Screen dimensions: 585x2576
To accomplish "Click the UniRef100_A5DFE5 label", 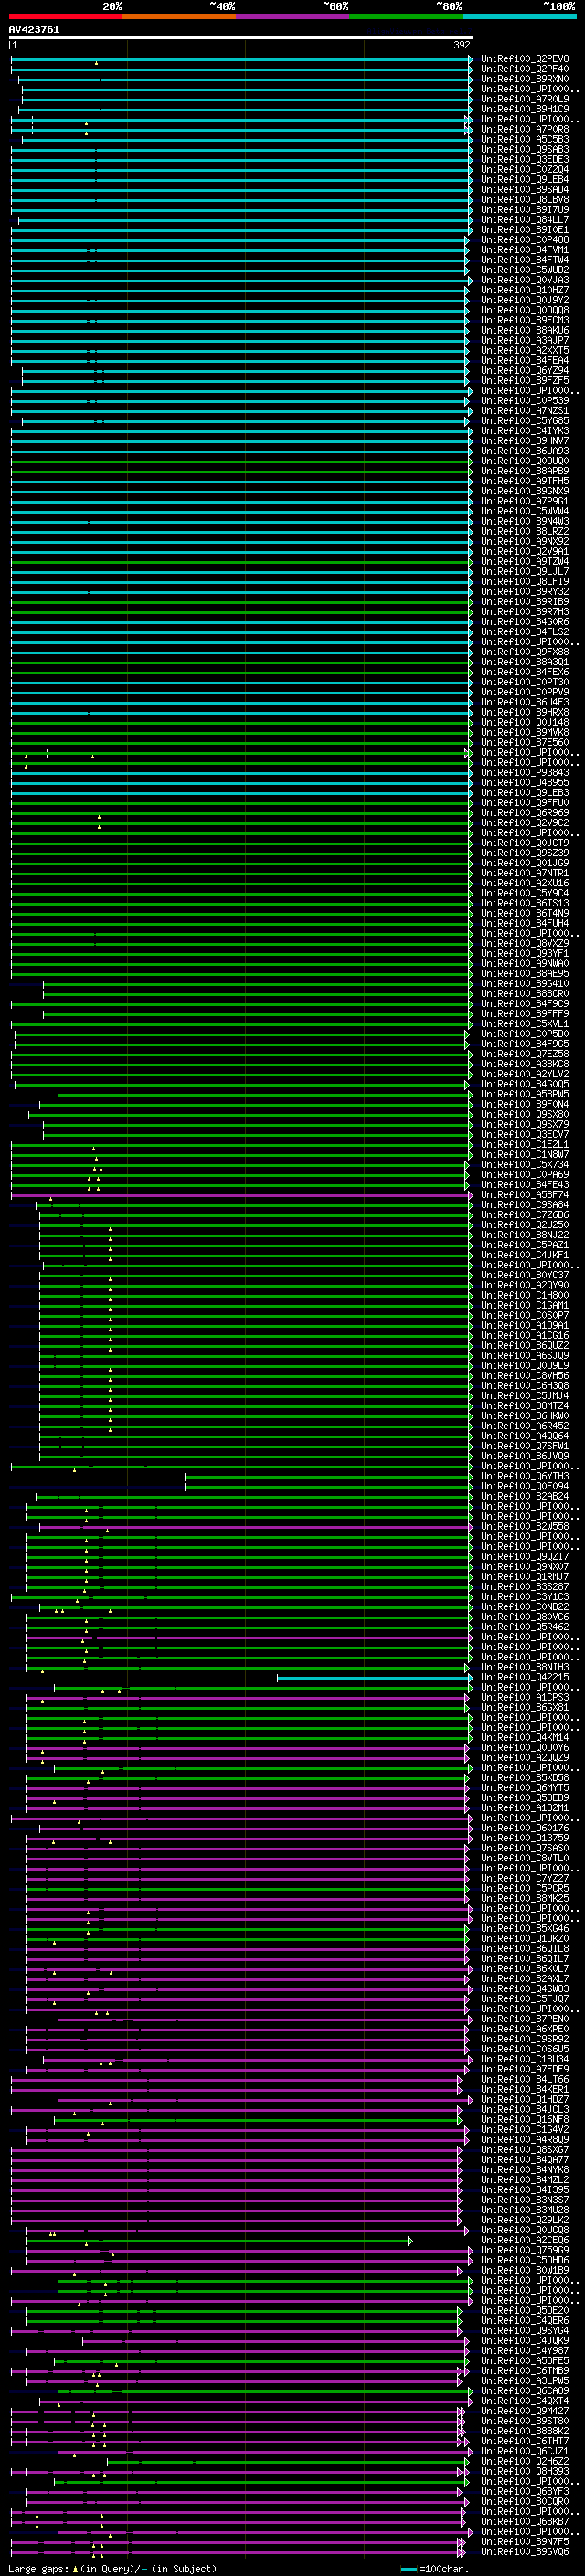I will 525,2361.
